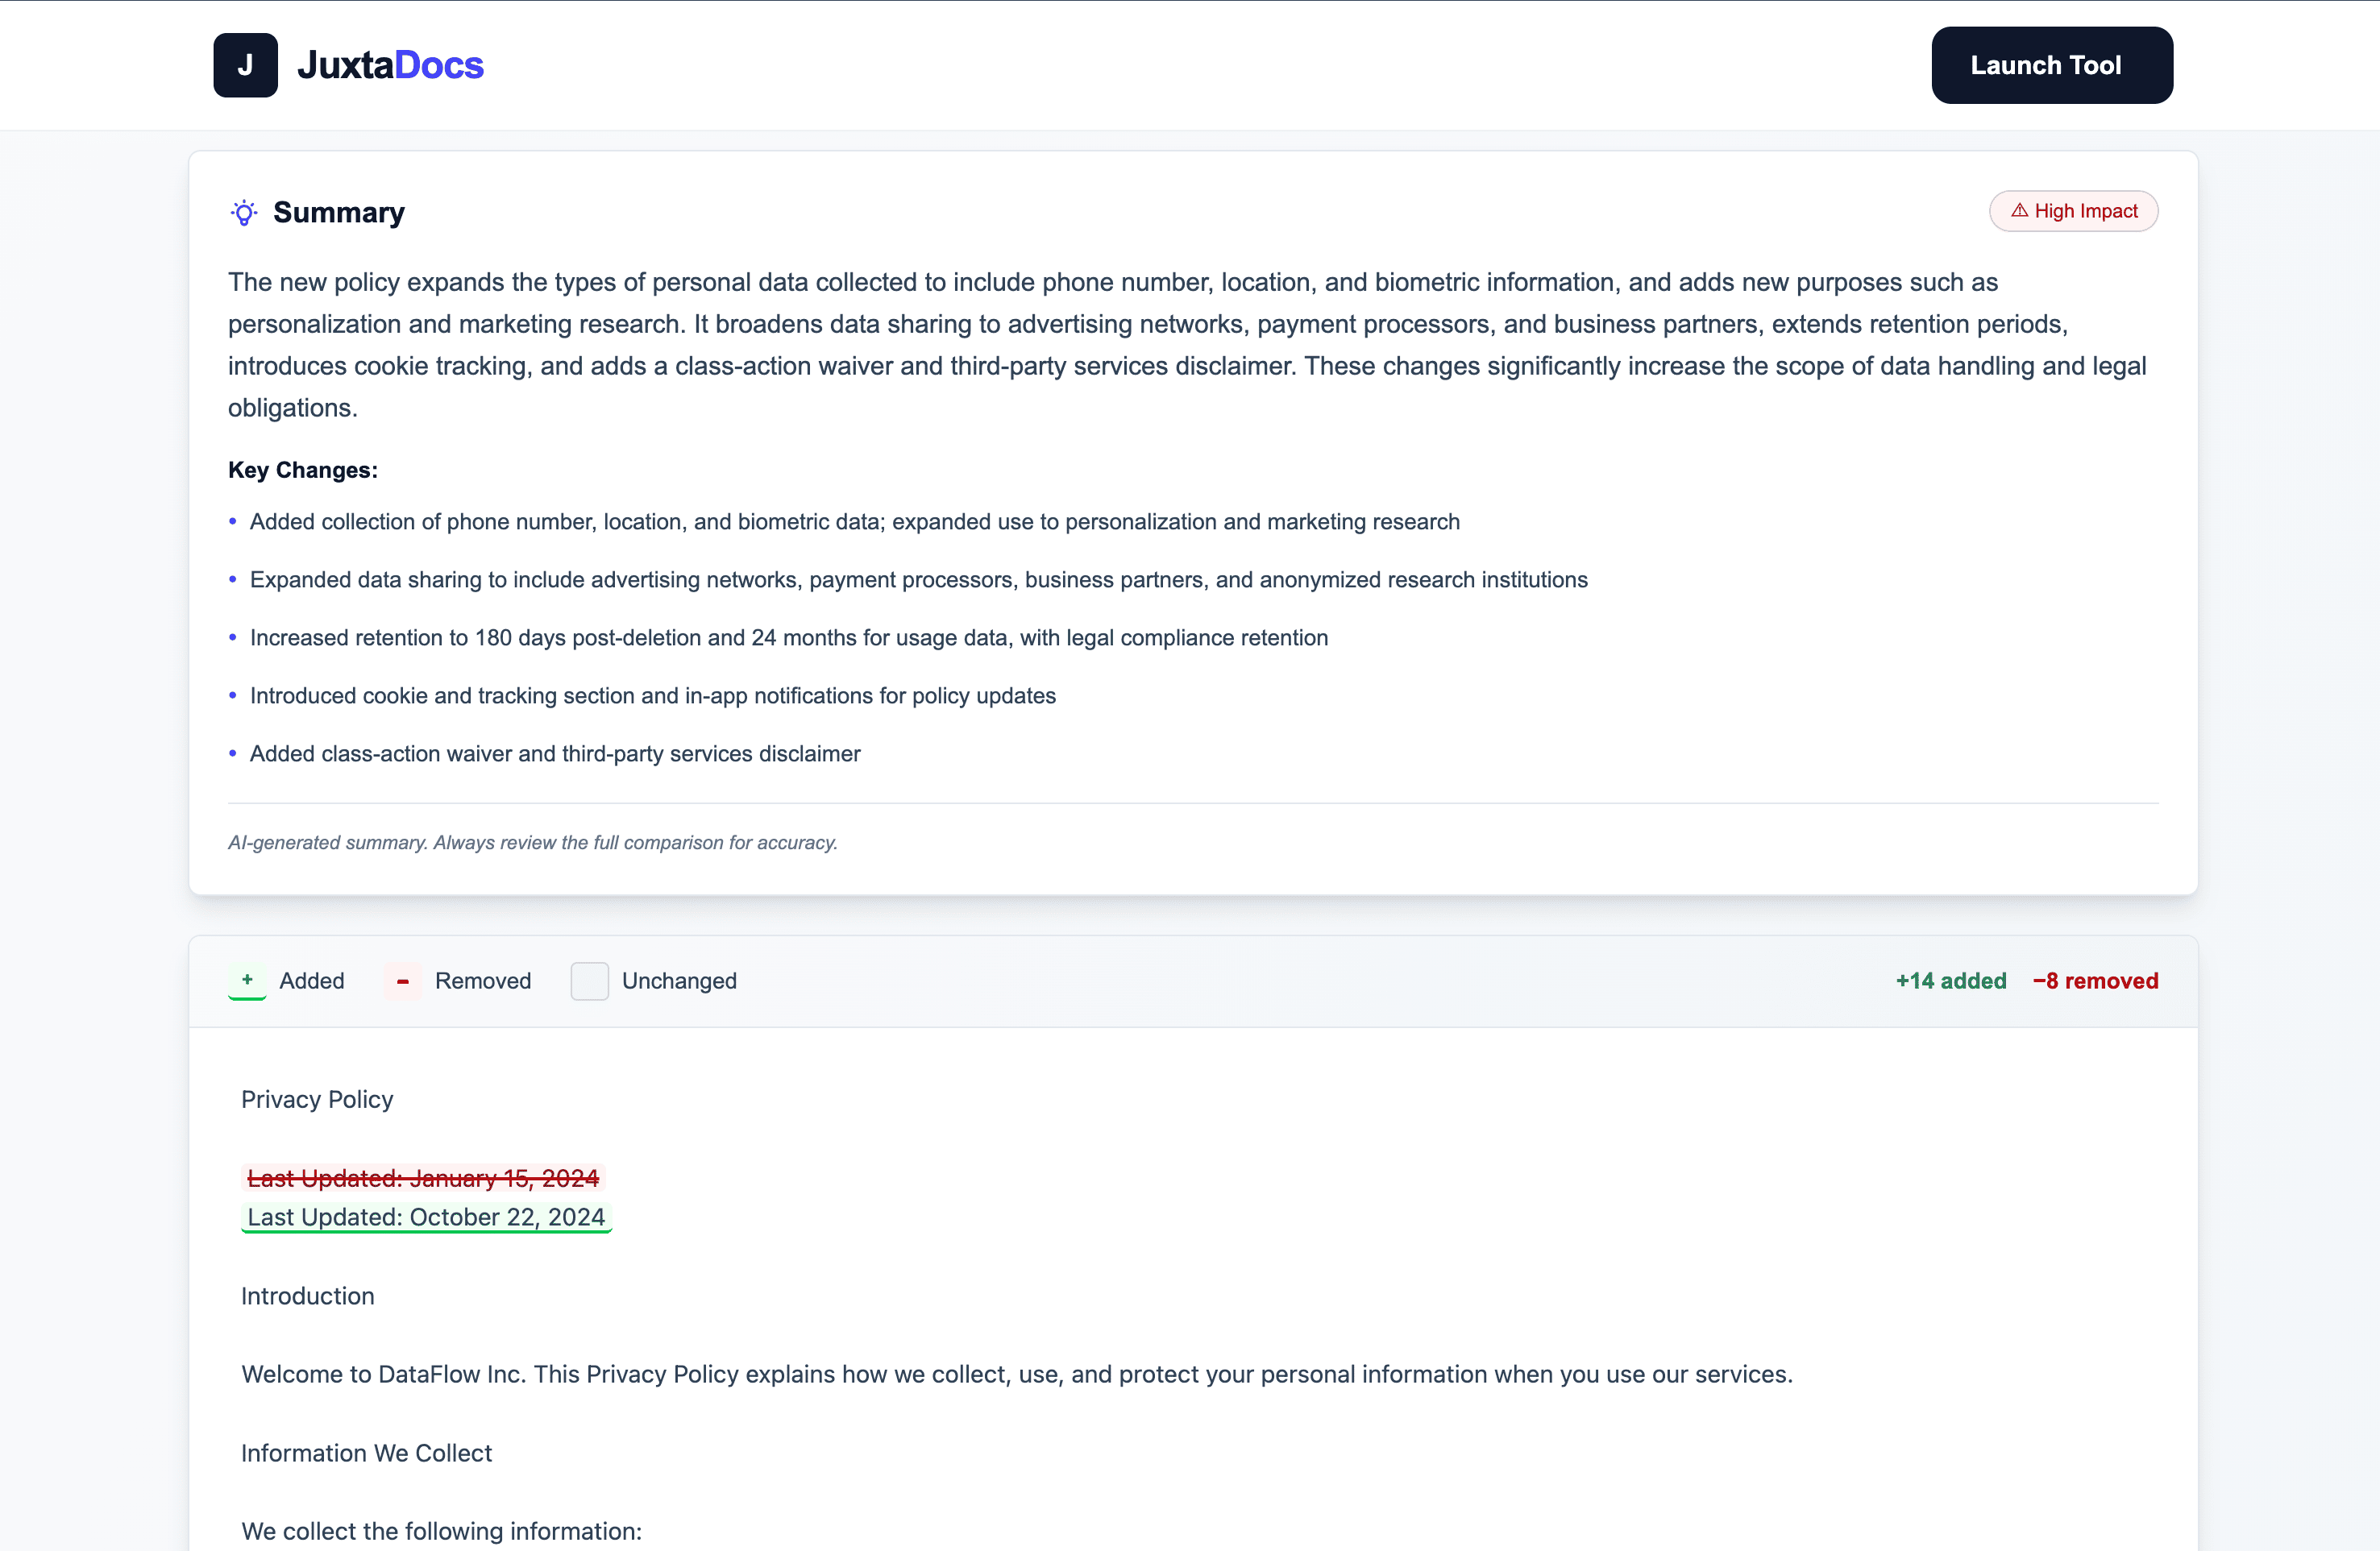Click the Information We Collect heading
Viewport: 2380px width, 1551px height.
(366, 1453)
